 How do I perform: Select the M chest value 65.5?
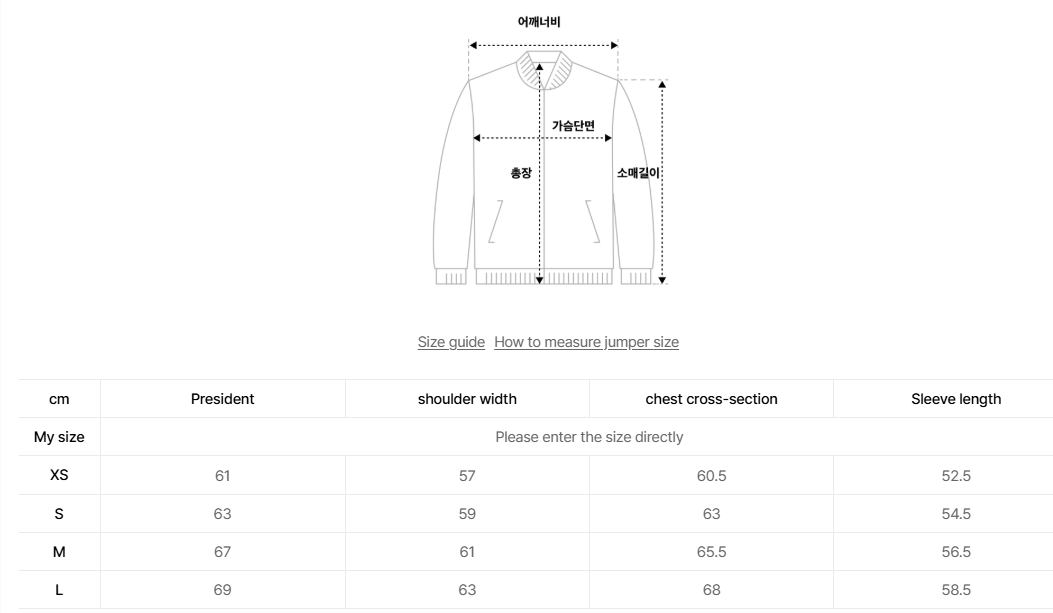(x=711, y=551)
